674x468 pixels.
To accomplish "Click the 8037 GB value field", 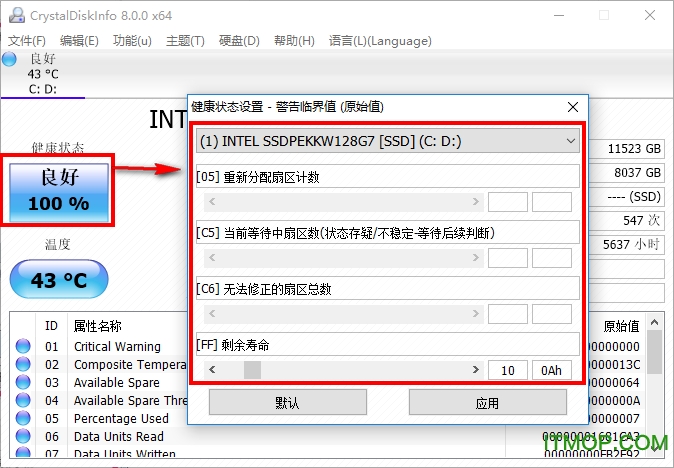I will (626, 173).
